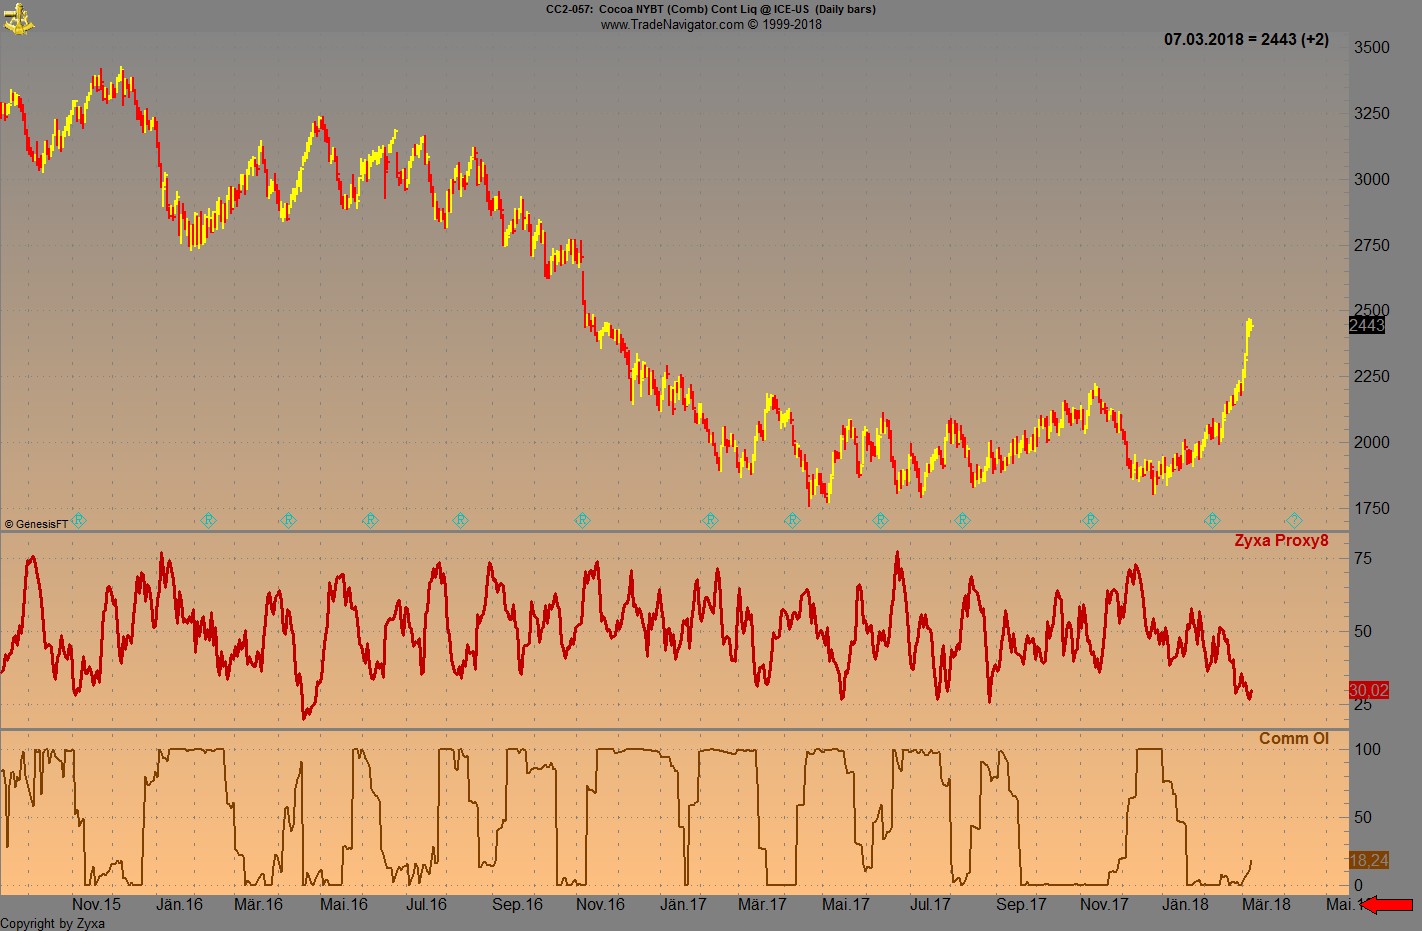The width and height of the screenshot is (1422, 931).
Task: Click the black 2443 current price tag
Action: (x=1366, y=325)
